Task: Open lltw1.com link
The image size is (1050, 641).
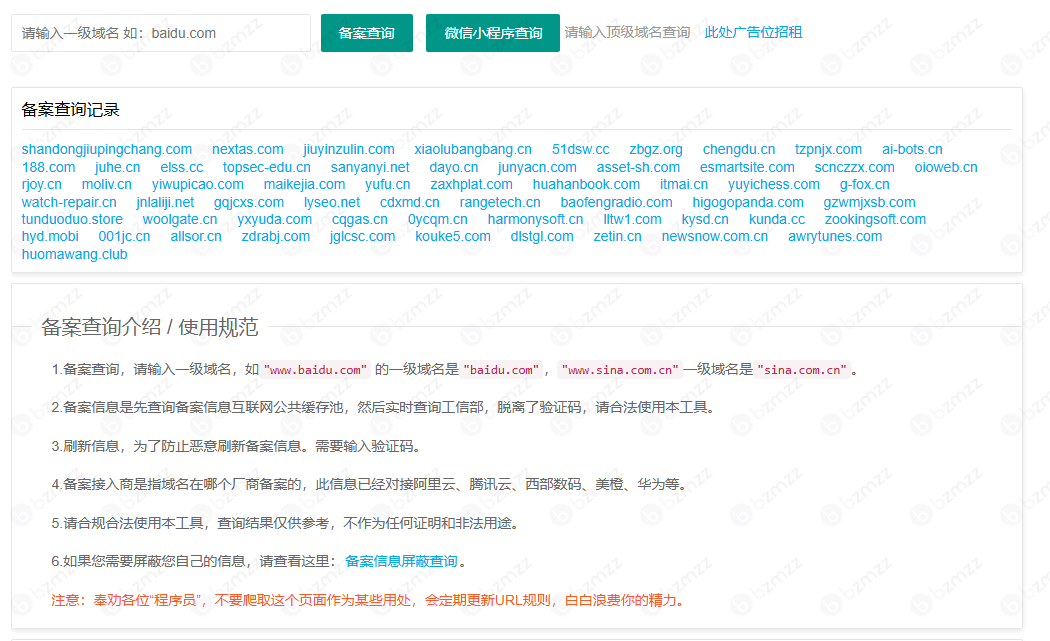Action: click(632, 219)
